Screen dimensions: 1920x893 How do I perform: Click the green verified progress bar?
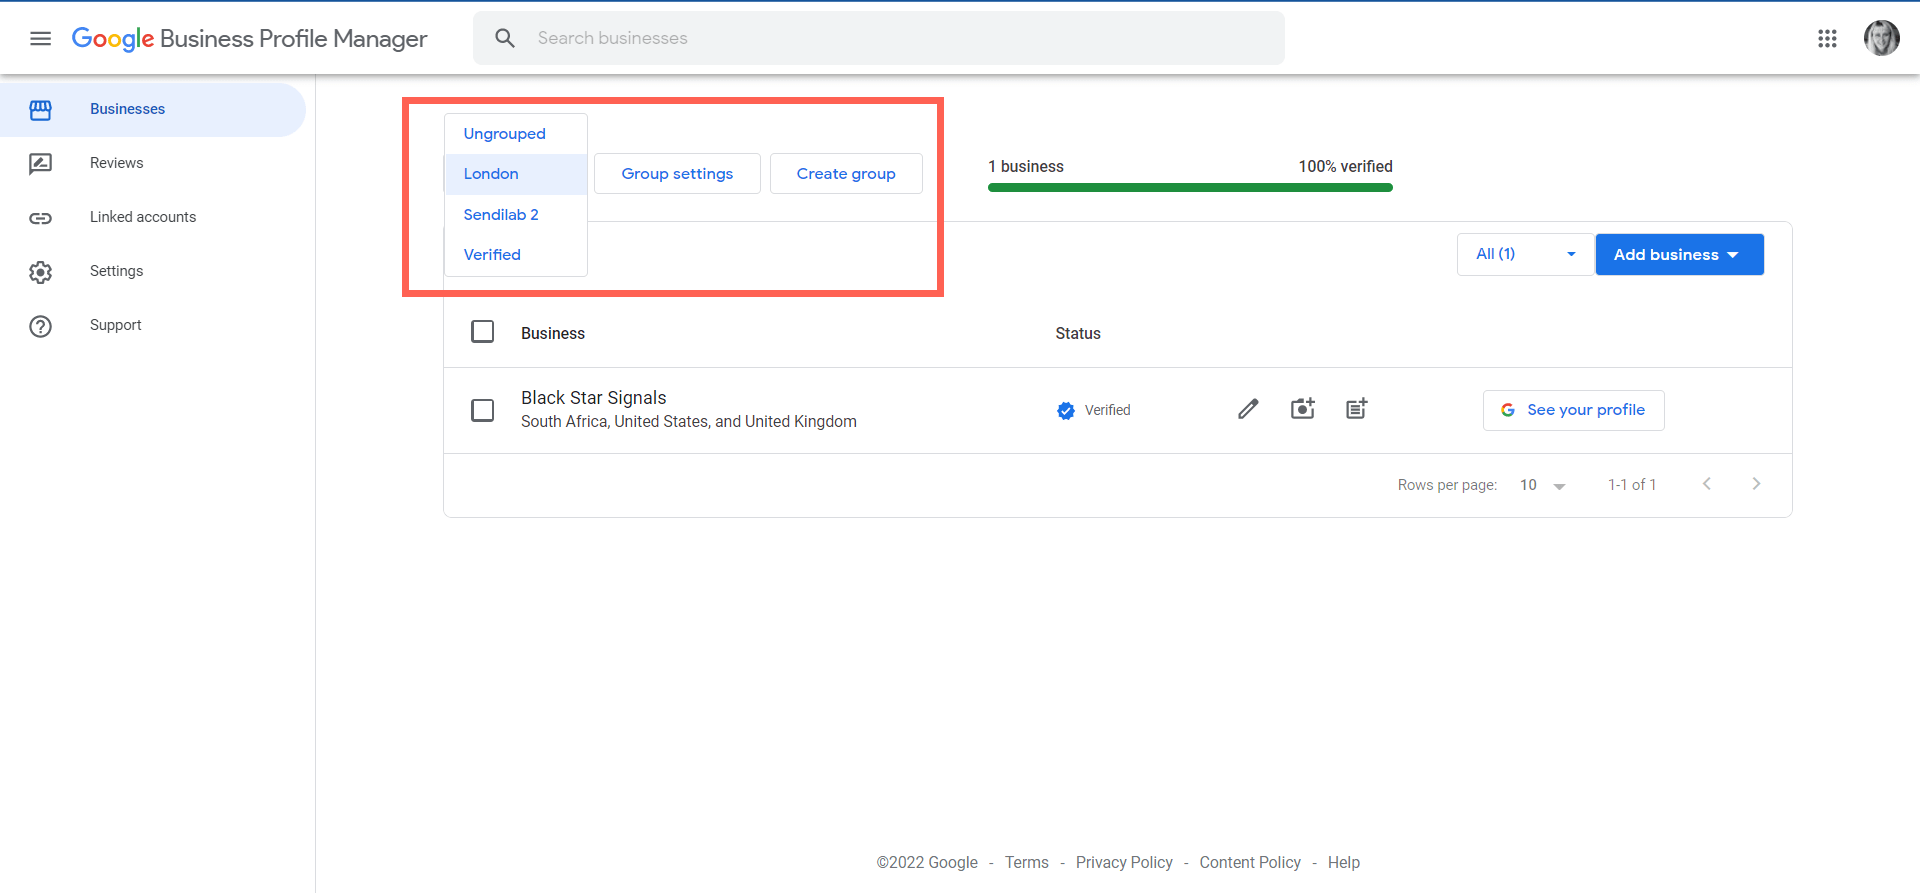1190,187
